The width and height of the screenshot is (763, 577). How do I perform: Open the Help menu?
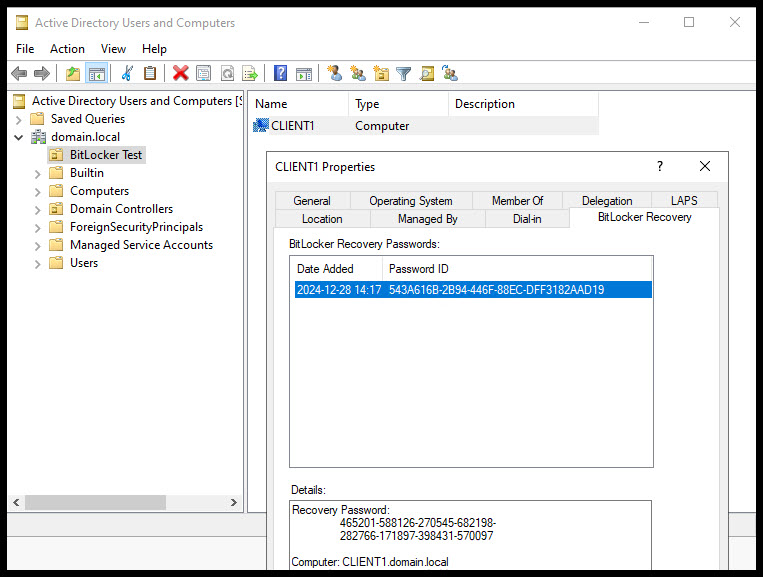point(154,49)
